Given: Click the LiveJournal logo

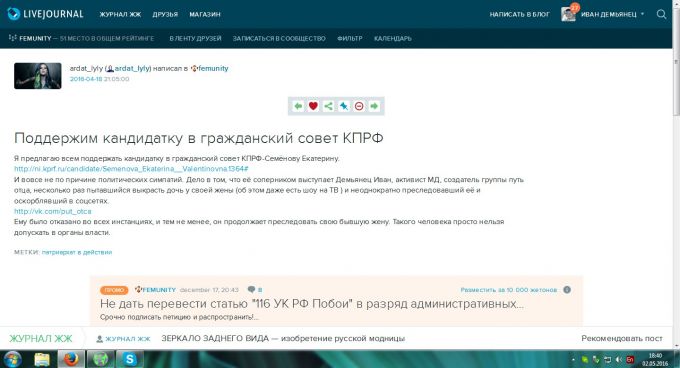Looking at the screenshot, I should click(x=45, y=14).
